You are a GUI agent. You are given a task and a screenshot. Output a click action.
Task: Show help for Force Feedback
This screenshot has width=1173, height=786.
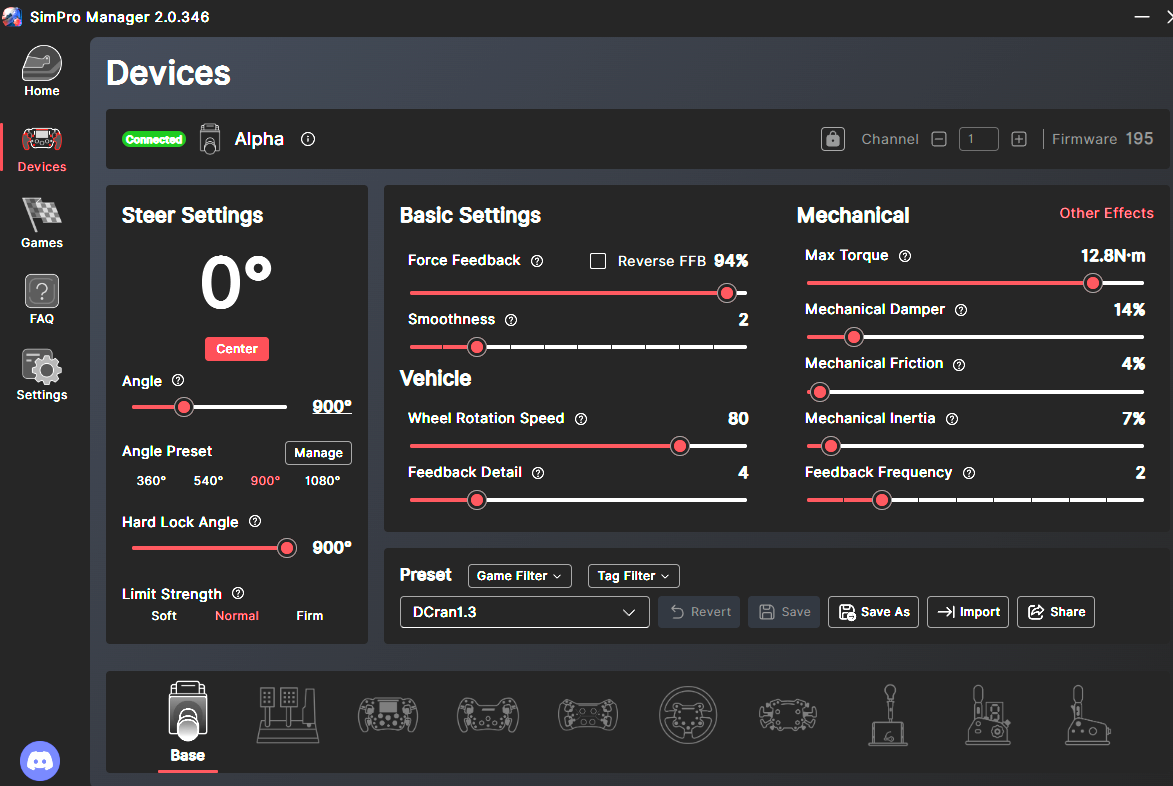[x=537, y=261]
